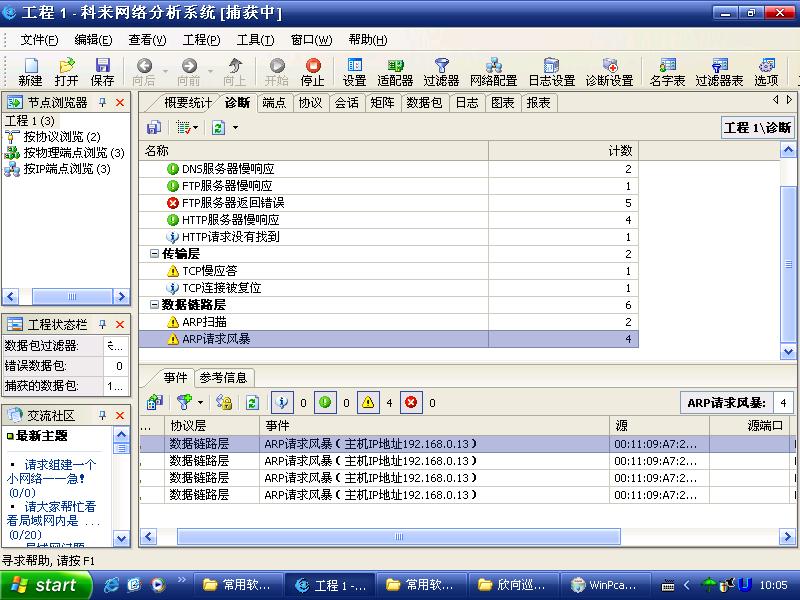Open the 名字表 name table icon
The width and height of the screenshot is (800, 600).
(667, 71)
